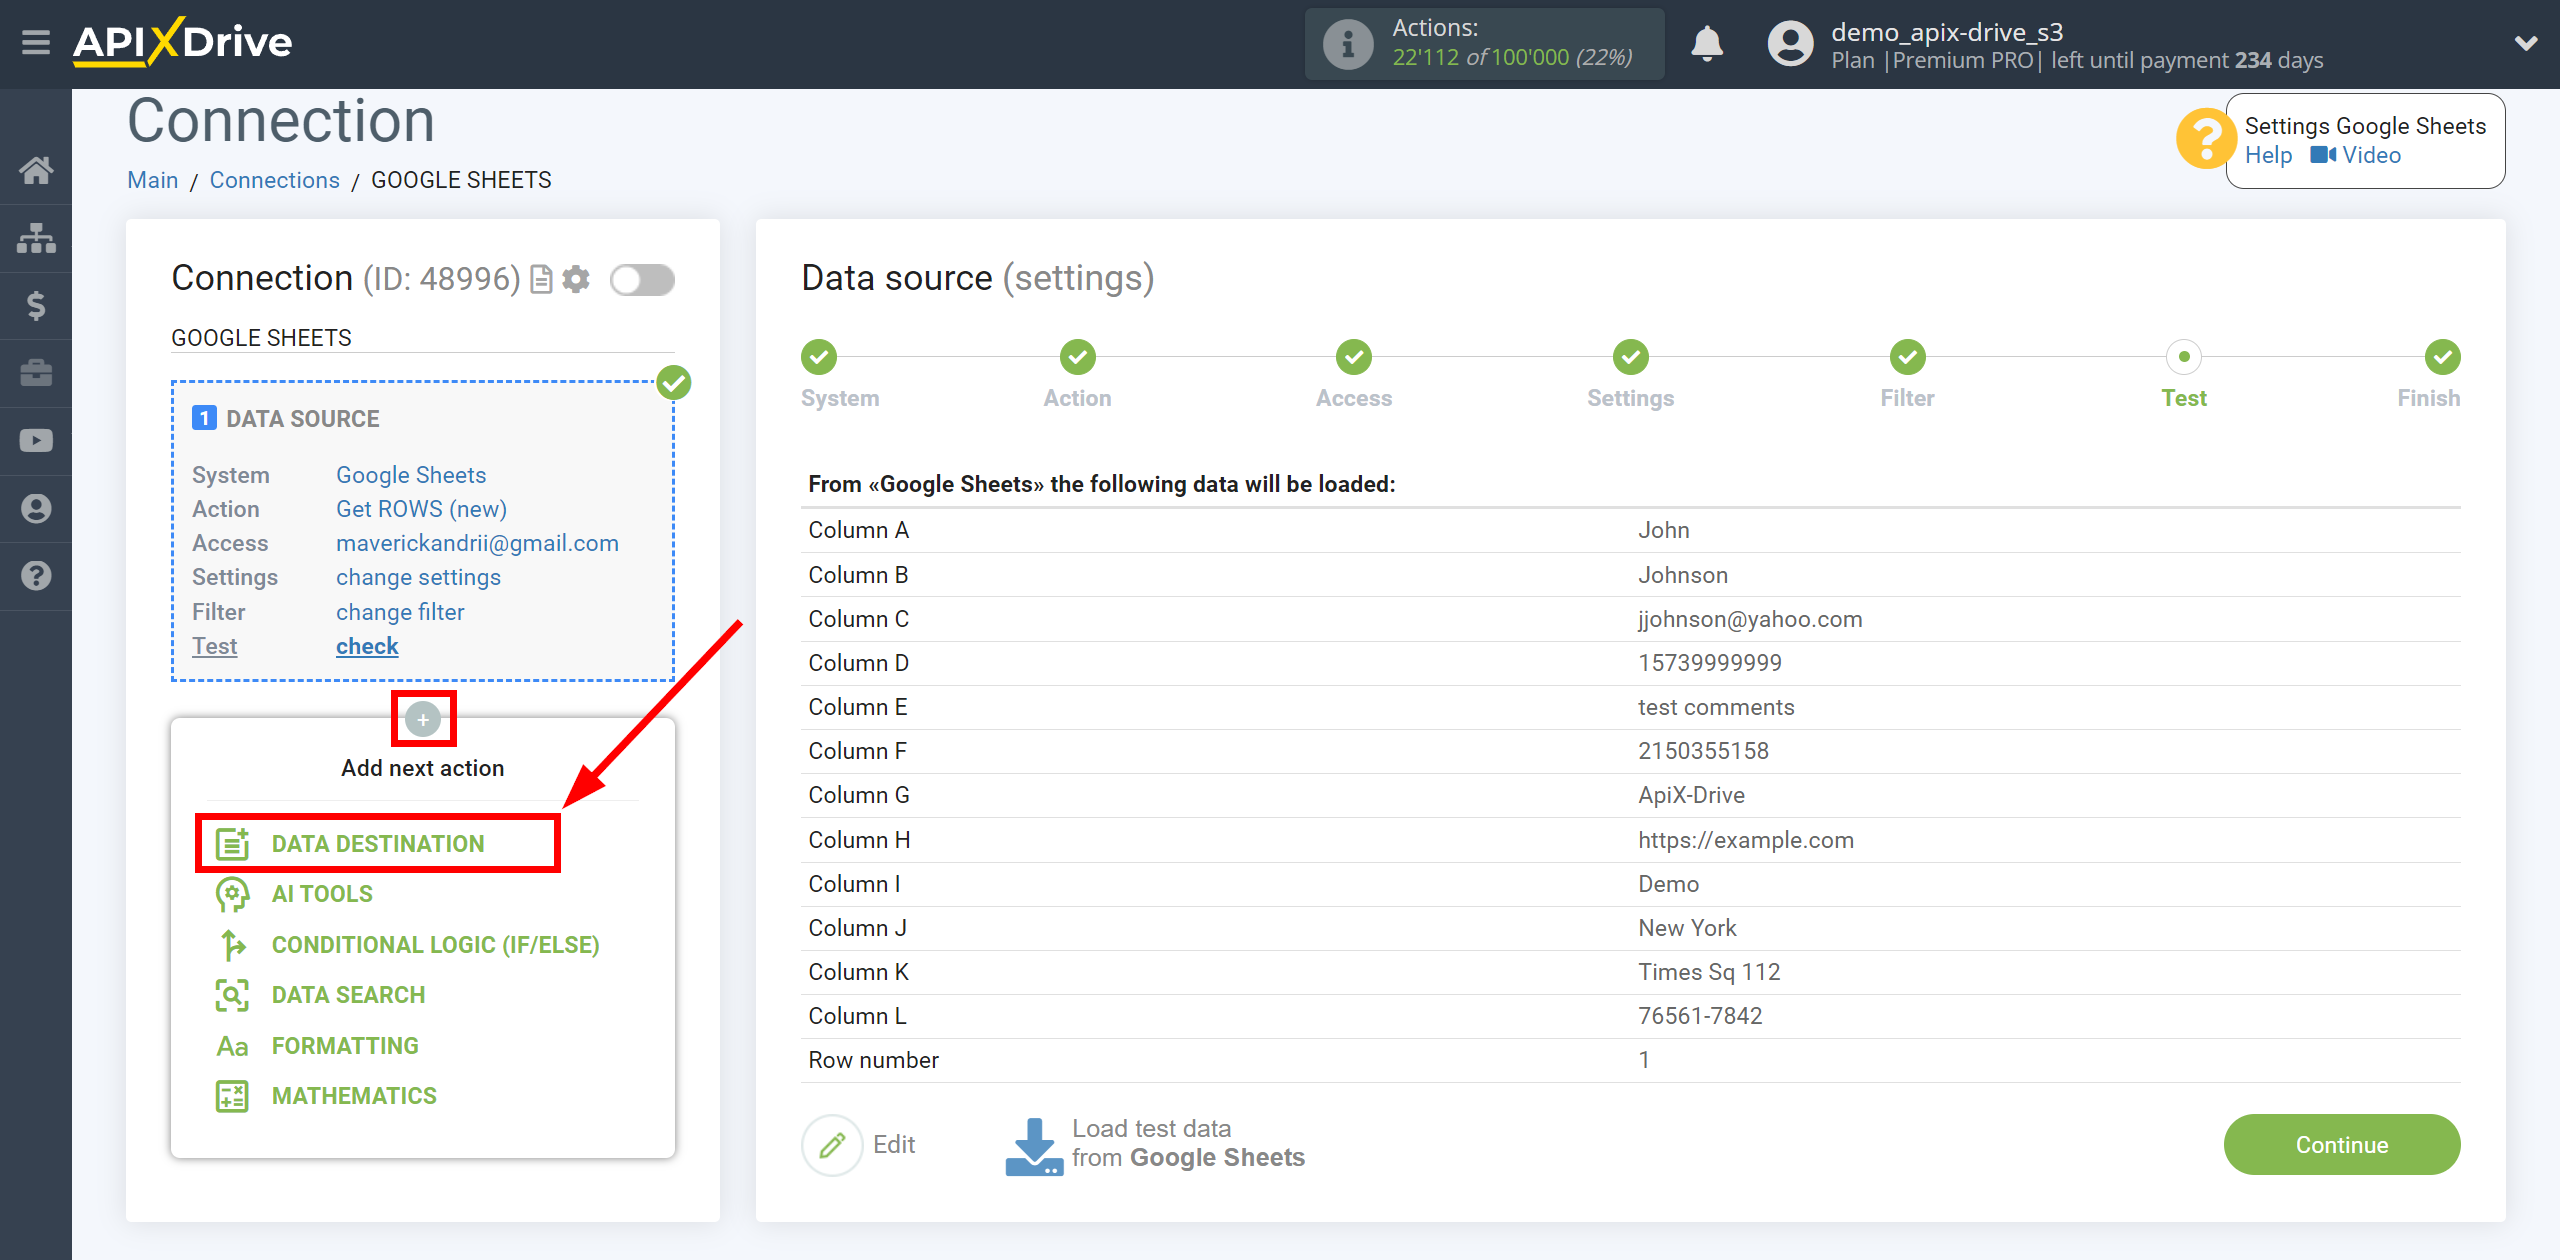Select MATHEMATICS option

326,1096
